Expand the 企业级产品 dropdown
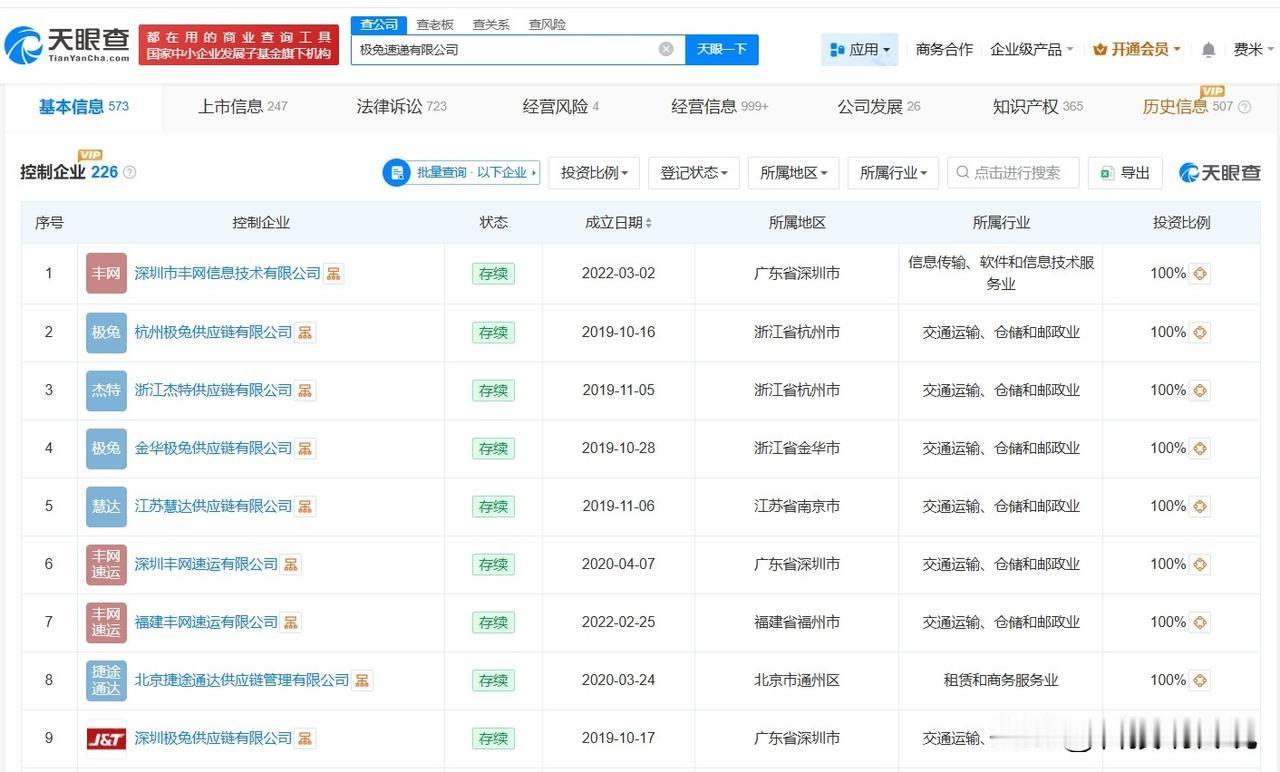 [x=1032, y=49]
